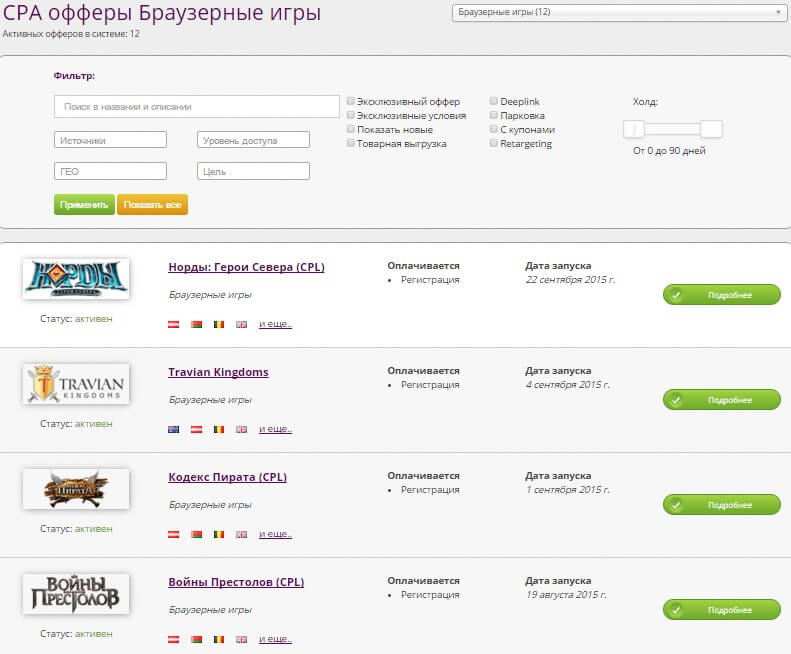
Task: Open the ГЕО filter dropdown
Action: (110, 171)
